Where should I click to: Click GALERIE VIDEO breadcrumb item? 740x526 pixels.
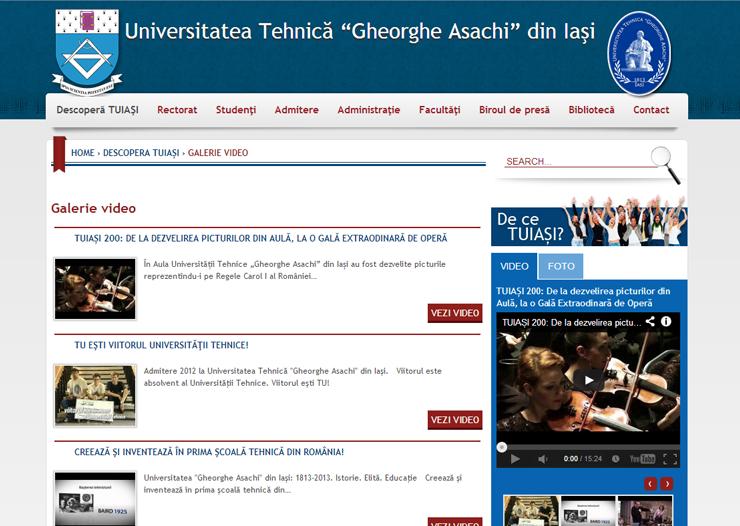point(218,153)
